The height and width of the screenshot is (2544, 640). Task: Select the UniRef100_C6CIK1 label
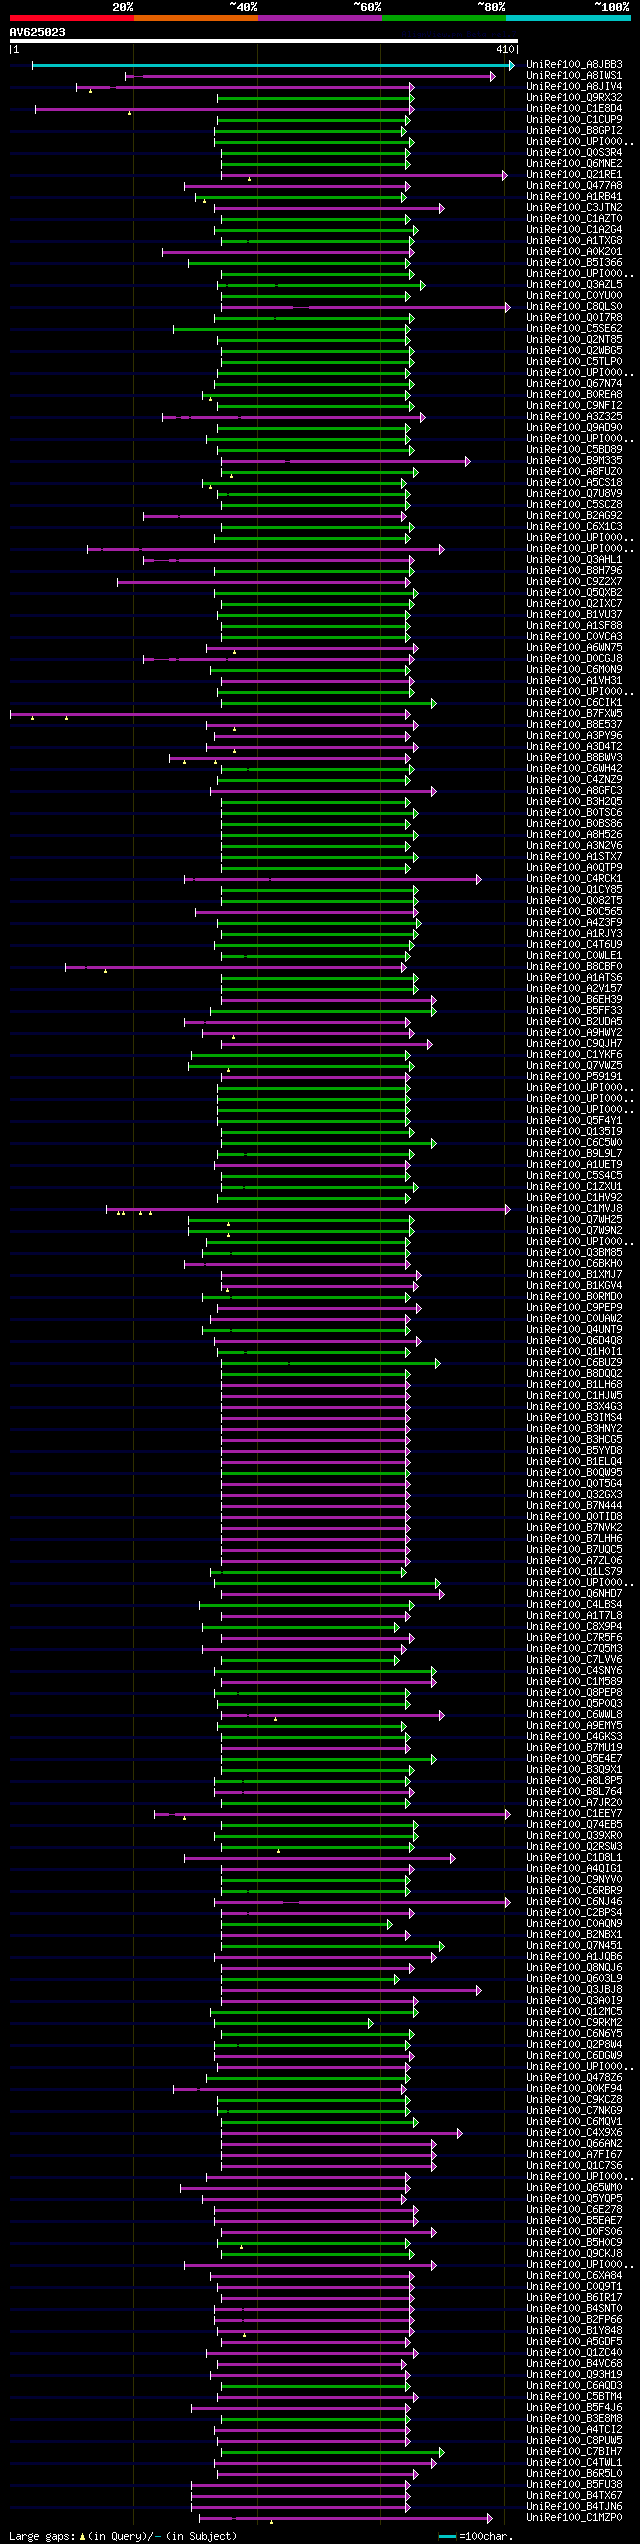[x=574, y=703]
